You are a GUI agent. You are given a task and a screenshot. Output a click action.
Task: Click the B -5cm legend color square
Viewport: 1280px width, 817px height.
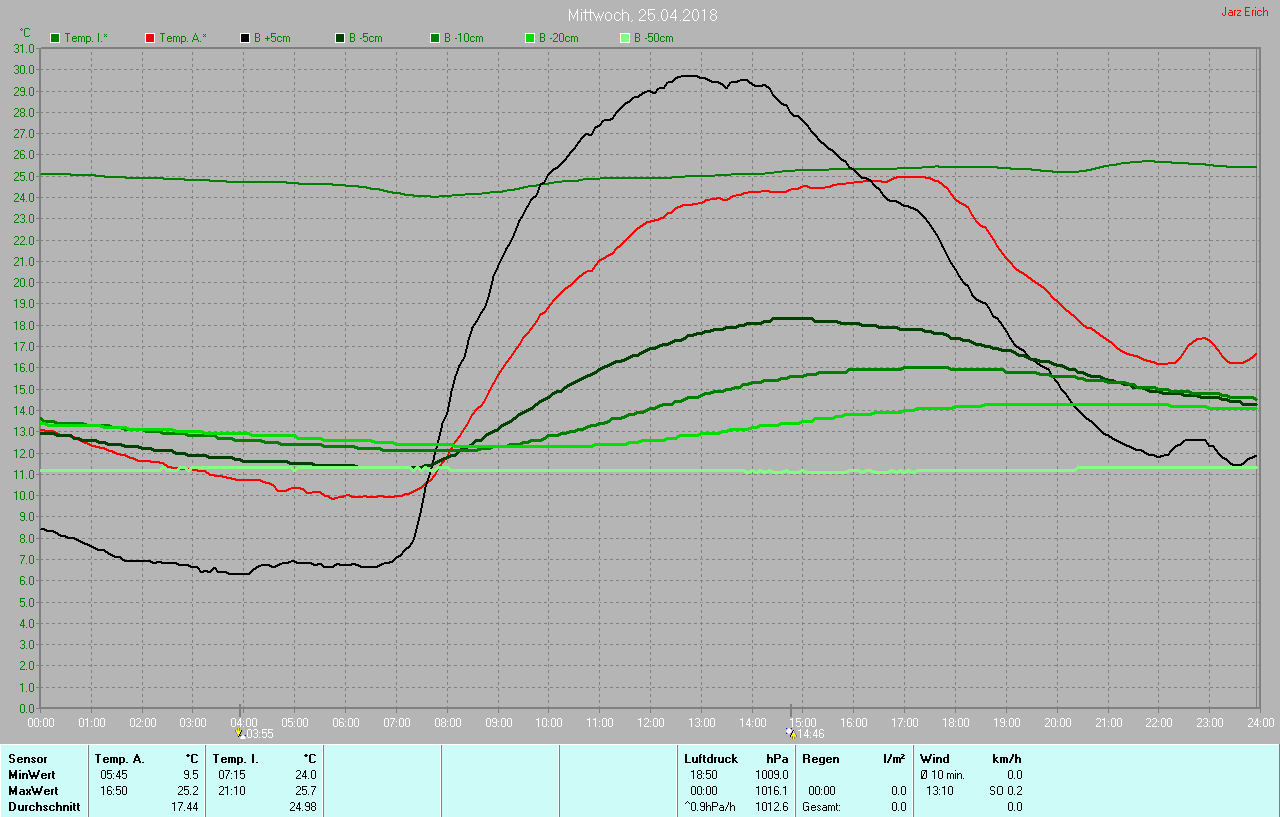point(340,38)
